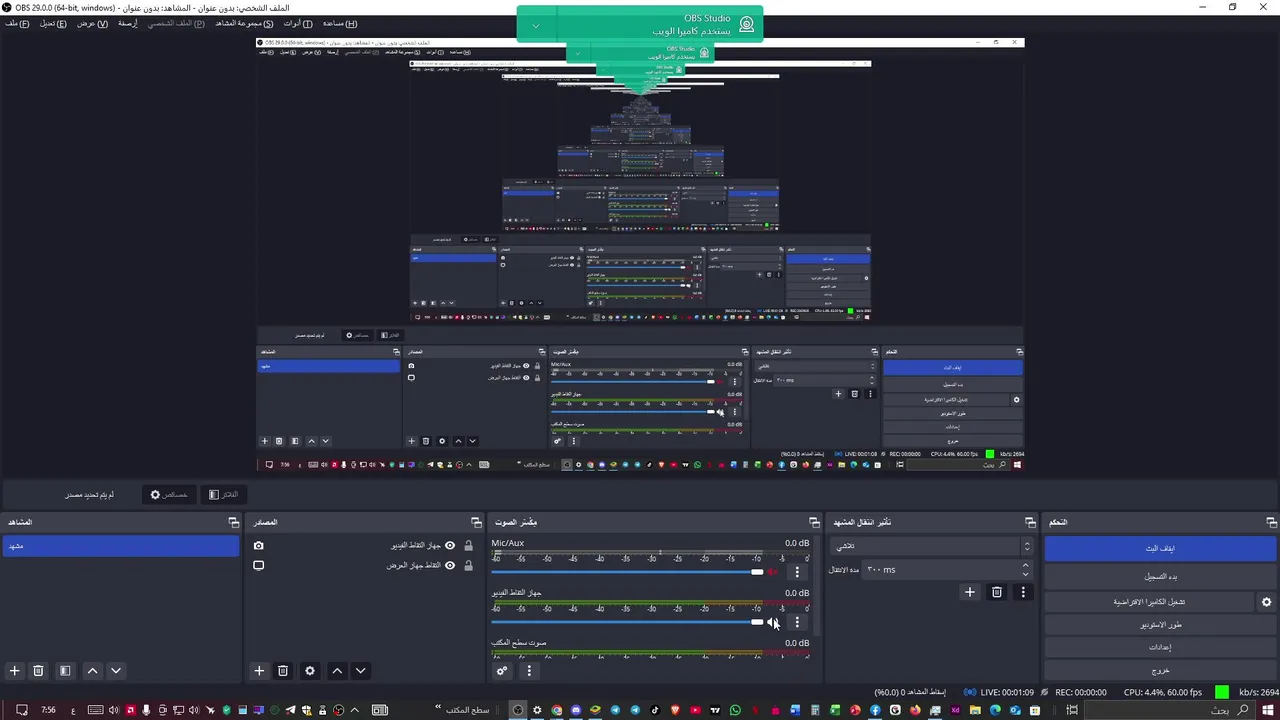
Task: Delete selected scene with trash icon
Action: click(x=38, y=671)
